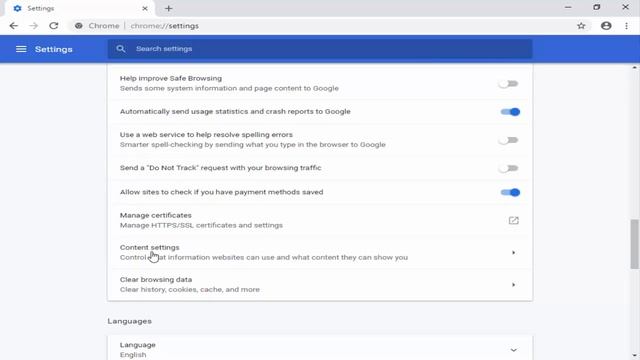Turn off payment methods check toggle

(510, 192)
